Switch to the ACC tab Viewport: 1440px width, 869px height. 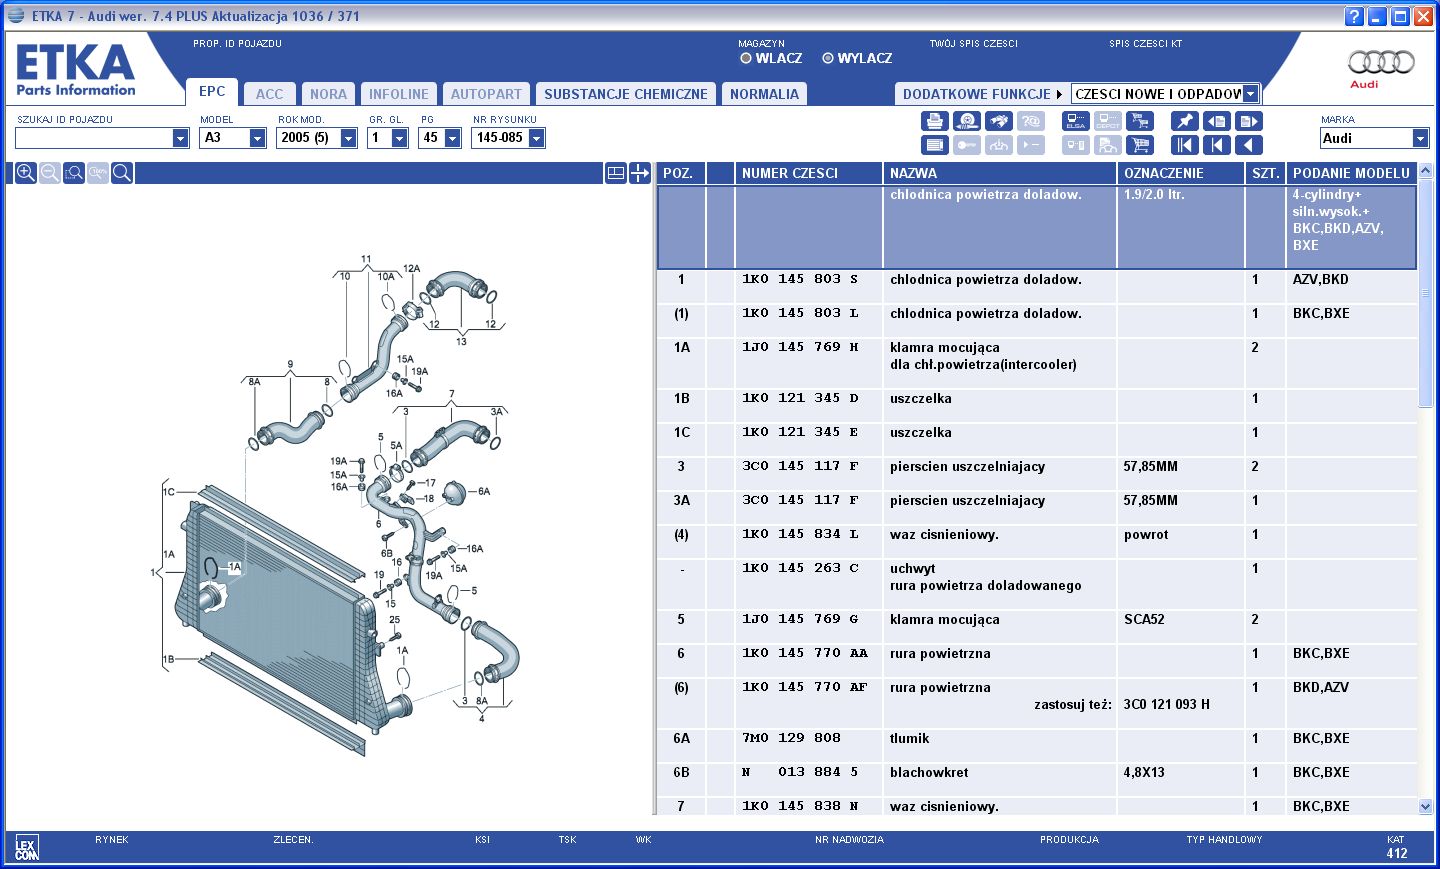(x=269, y=94)
